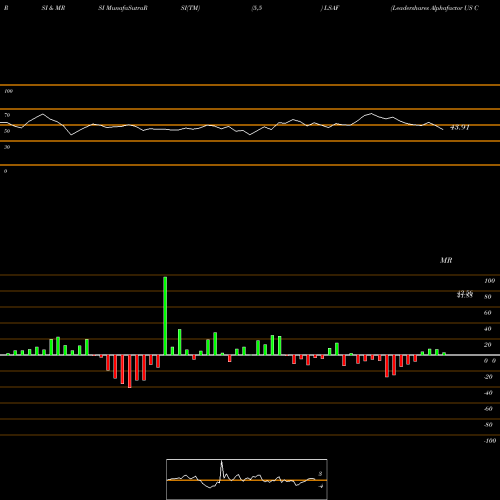Click the tallest green MR histogram bar

coord(165,316)
